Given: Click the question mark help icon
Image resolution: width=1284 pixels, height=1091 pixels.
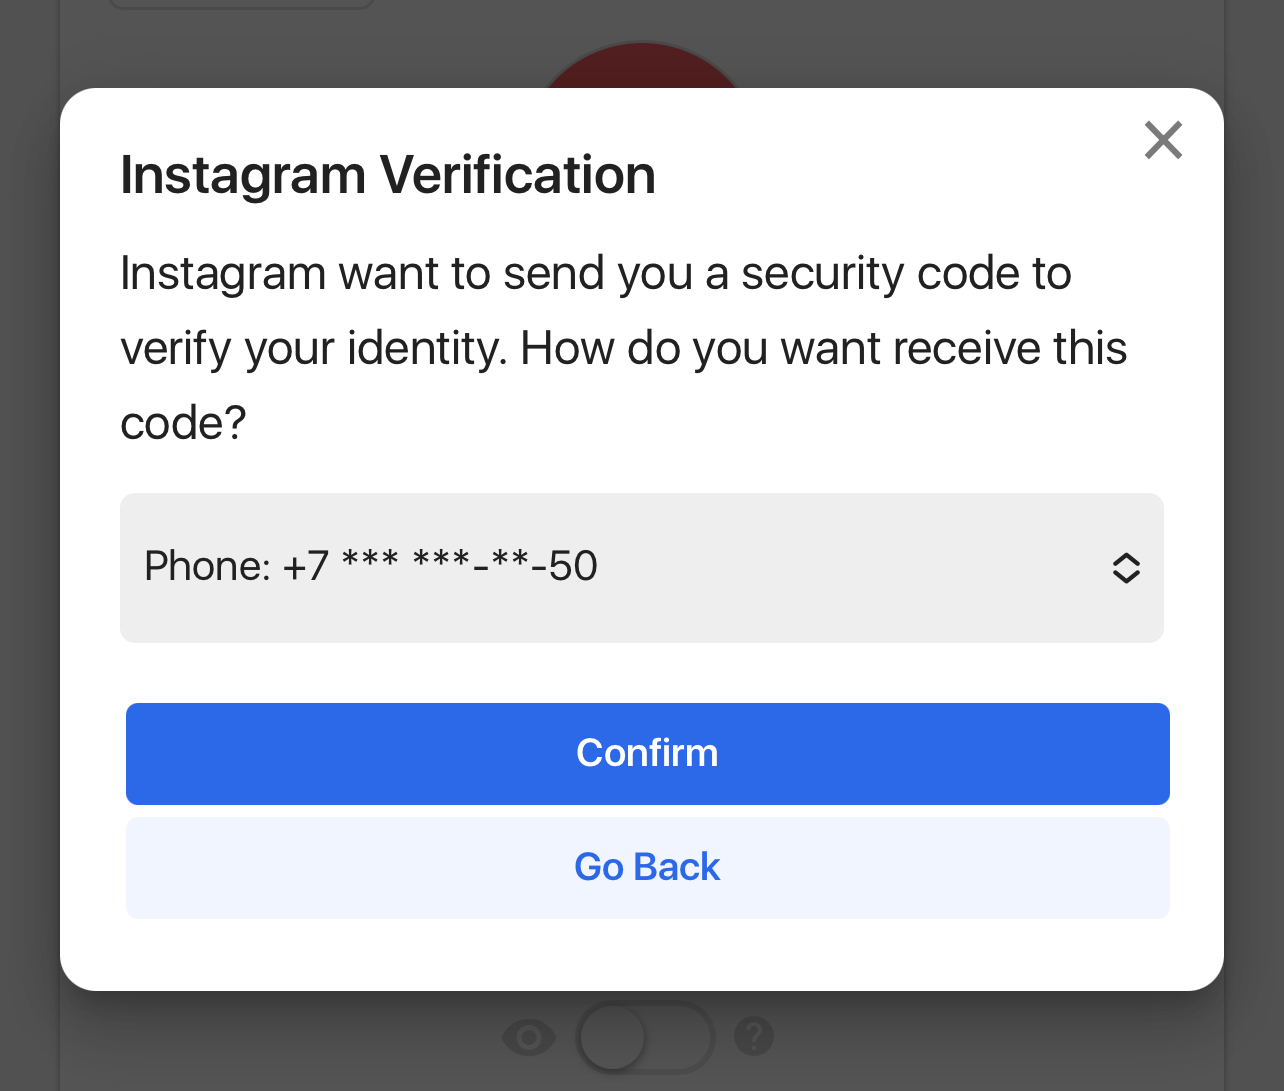Looking at the screenshot, I should coord(754,1036).
